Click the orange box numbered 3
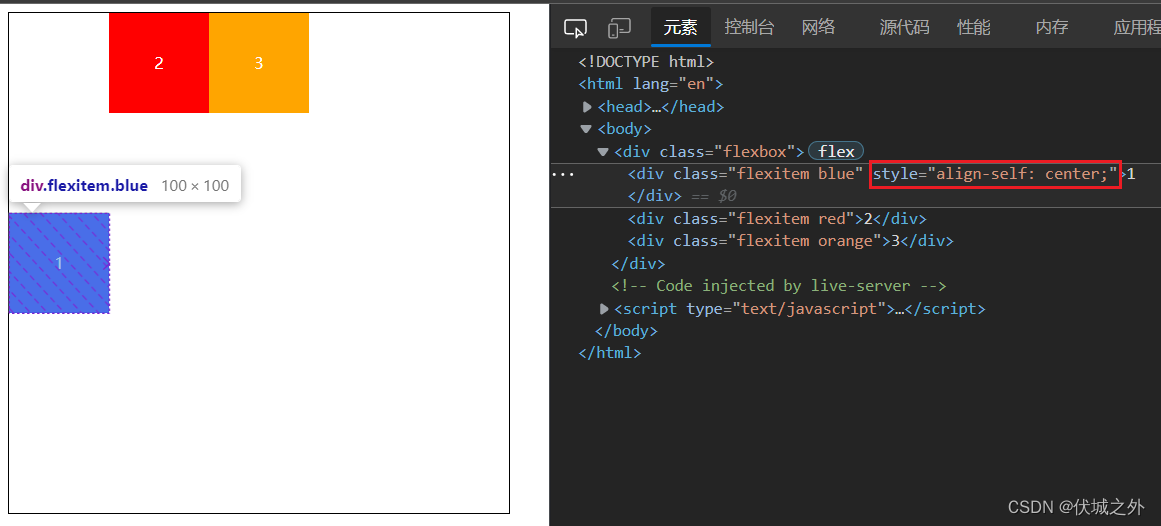This screenshot has height=526, width=1161. coord(259,63)
